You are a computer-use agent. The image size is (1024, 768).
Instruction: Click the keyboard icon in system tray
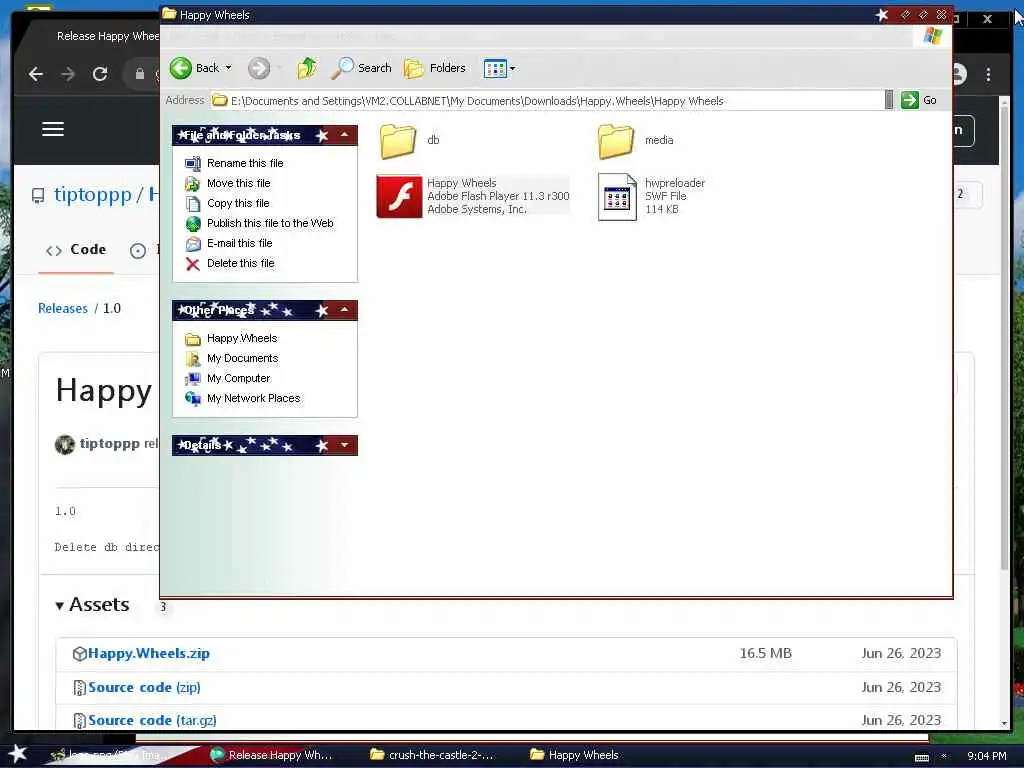(x=921, y=758)
